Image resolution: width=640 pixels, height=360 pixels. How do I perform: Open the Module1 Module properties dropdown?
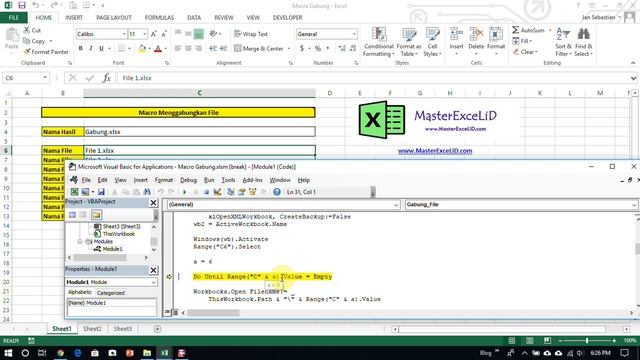point(153,282)
